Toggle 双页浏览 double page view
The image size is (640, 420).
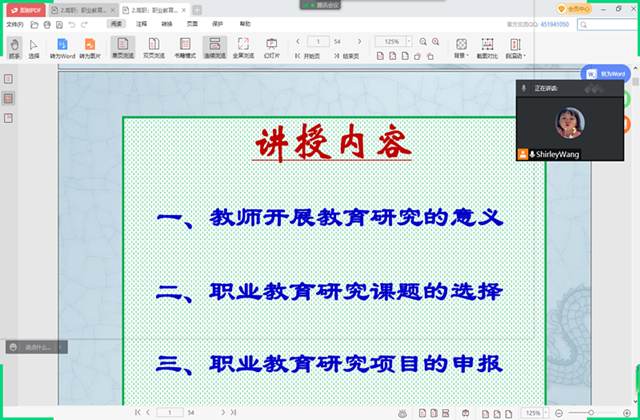(155, 46)
